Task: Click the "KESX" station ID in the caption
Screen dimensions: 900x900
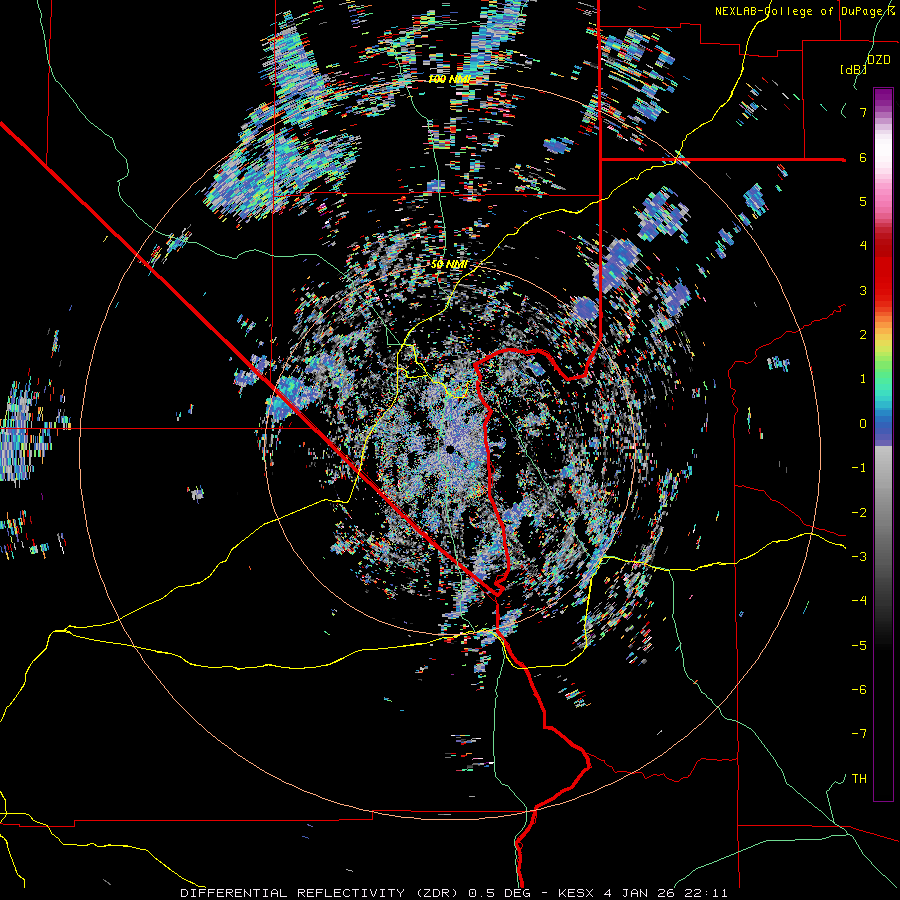Action: pos(577,893)
